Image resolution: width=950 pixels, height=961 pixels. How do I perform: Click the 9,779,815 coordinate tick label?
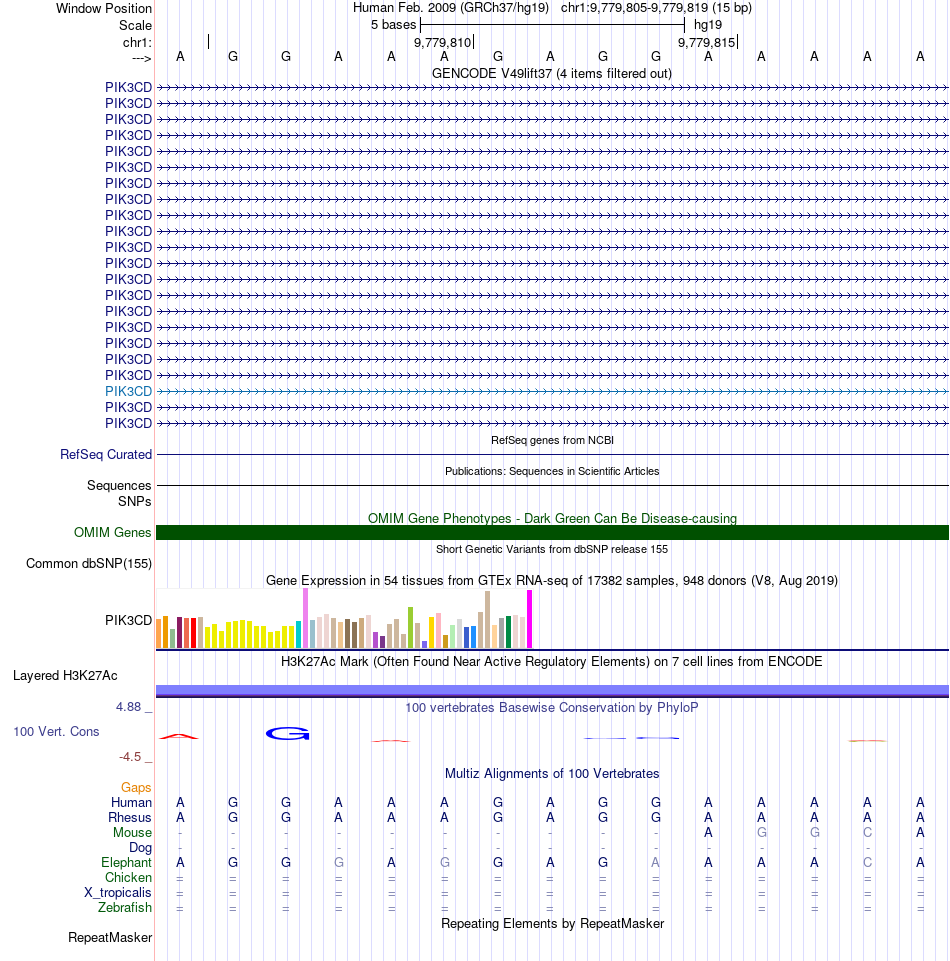[x=706, y=42]
